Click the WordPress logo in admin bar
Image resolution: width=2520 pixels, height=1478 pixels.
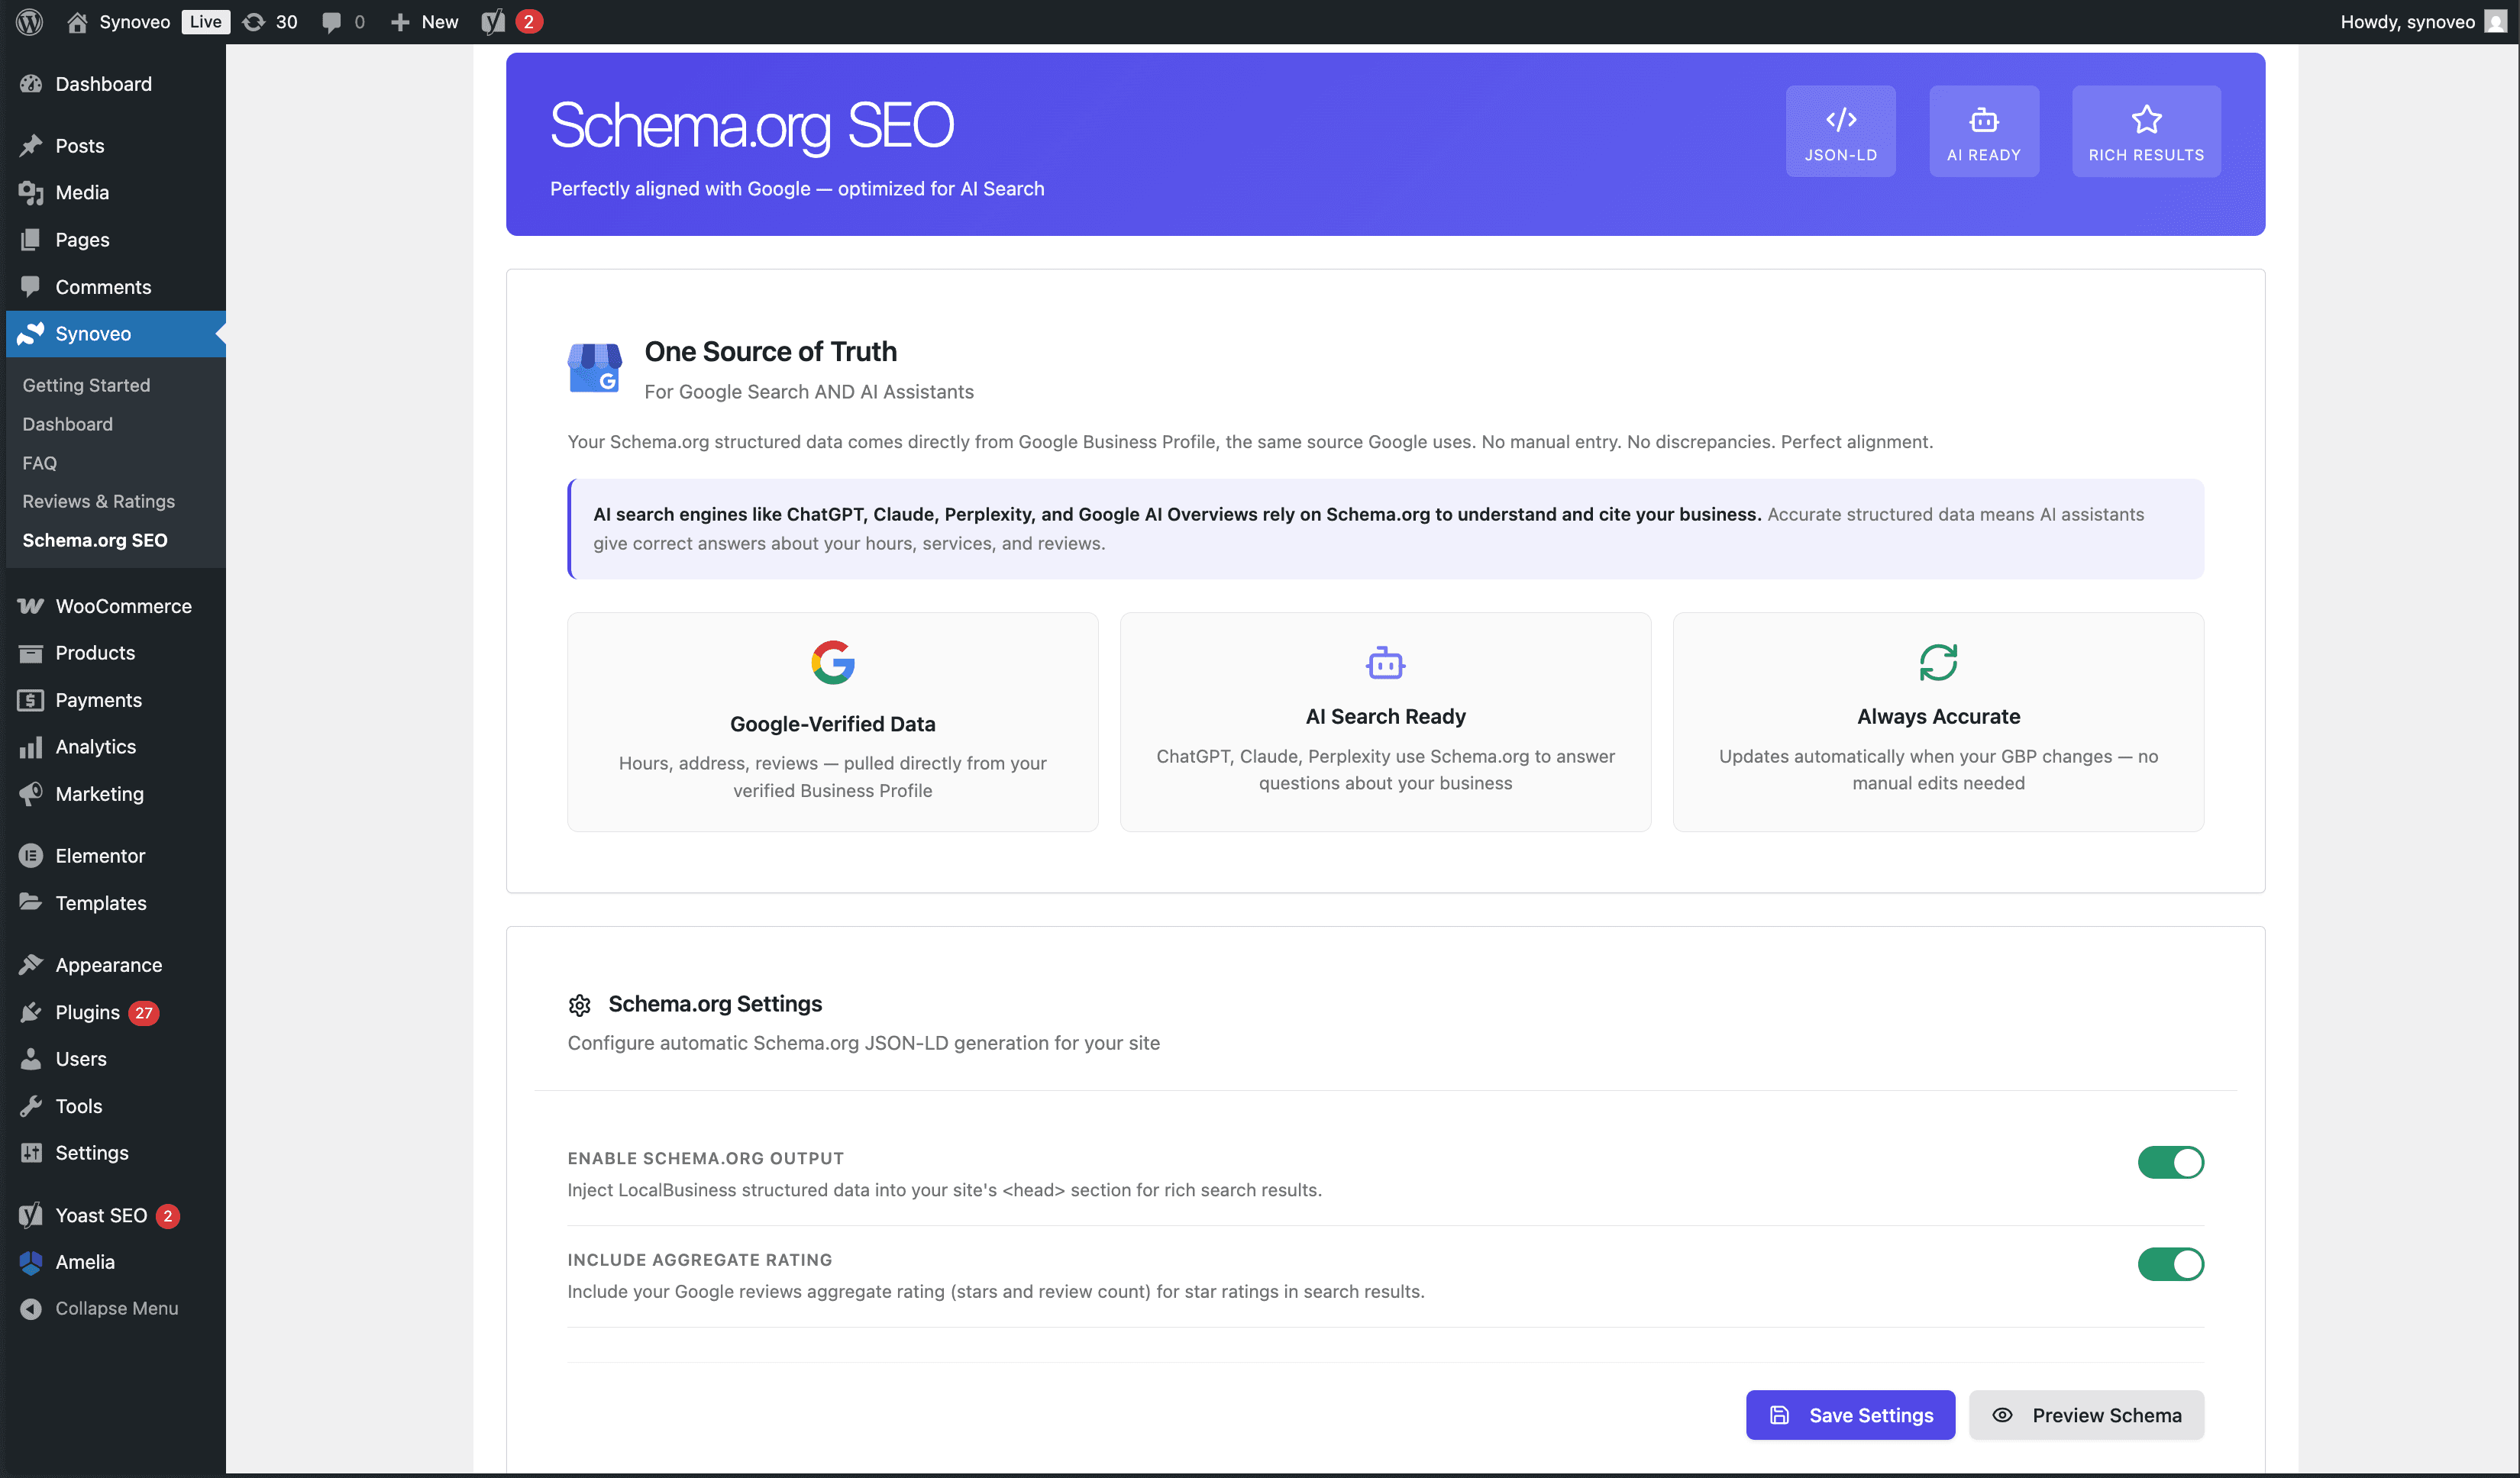click(x=28, y=21)
